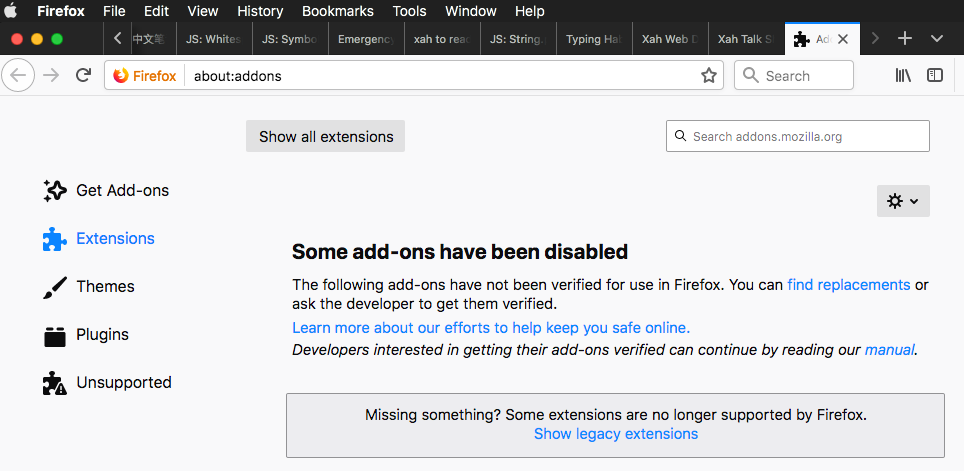This screenshot has height=471, width=964.
Task: Open the Window menu
Action: pos(471,11)
